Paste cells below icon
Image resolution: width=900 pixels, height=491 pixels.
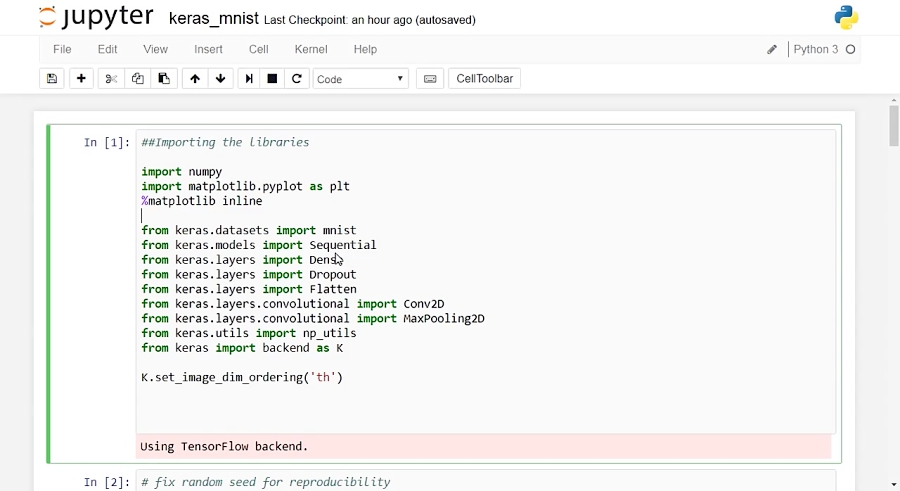click(x=164, y=79)
